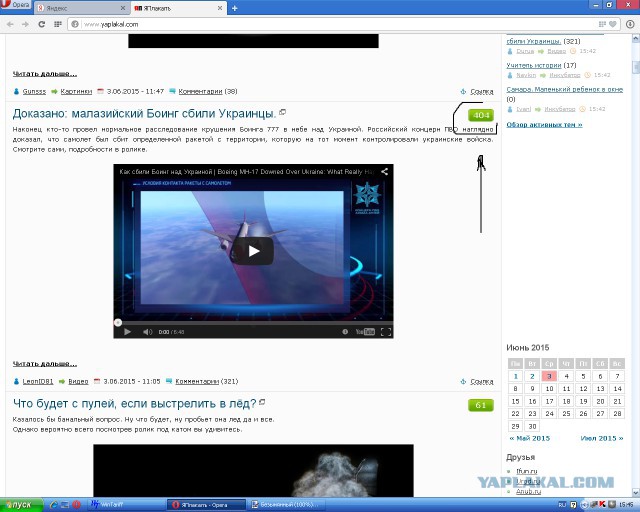Open the Windows Пуск start button
This screenshot has height=512, width=640.
pos(21,505)
